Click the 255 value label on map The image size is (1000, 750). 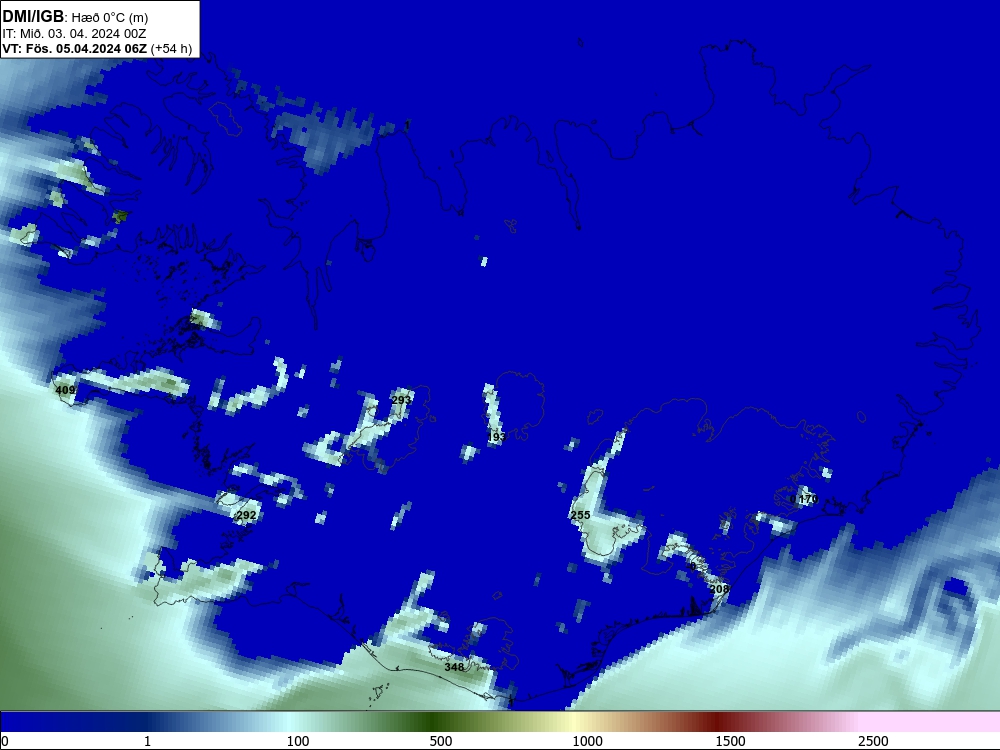click(x=580, y=515)
